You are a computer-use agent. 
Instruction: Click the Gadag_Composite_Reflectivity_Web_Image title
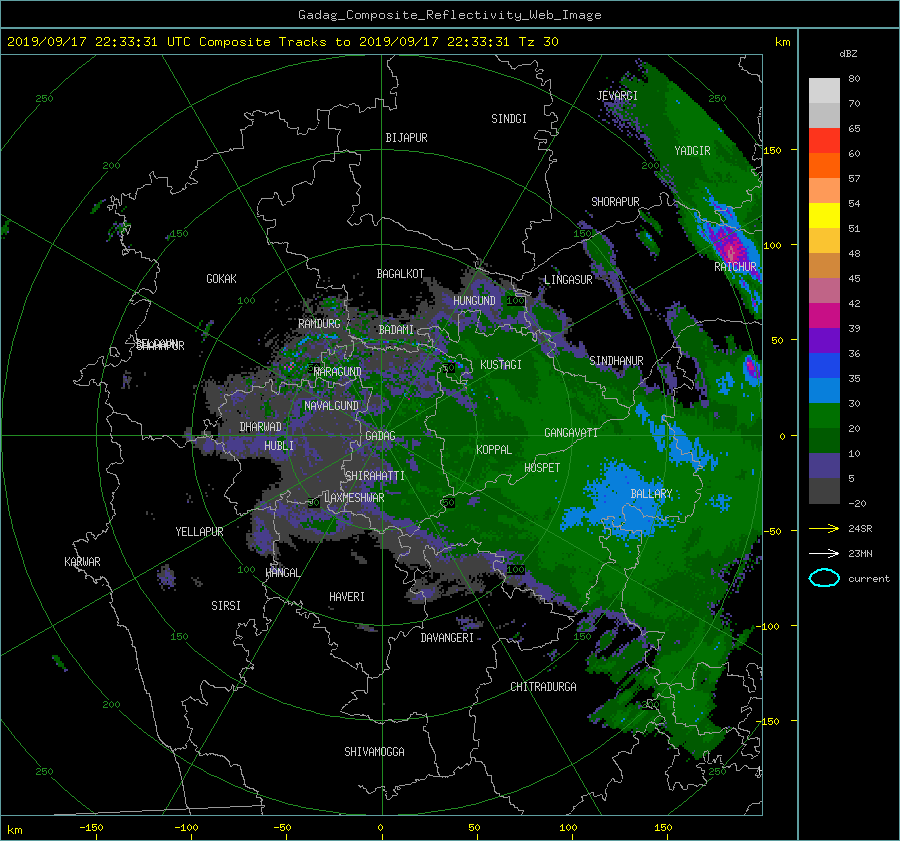pyautogui.click(x=449, y=15)
